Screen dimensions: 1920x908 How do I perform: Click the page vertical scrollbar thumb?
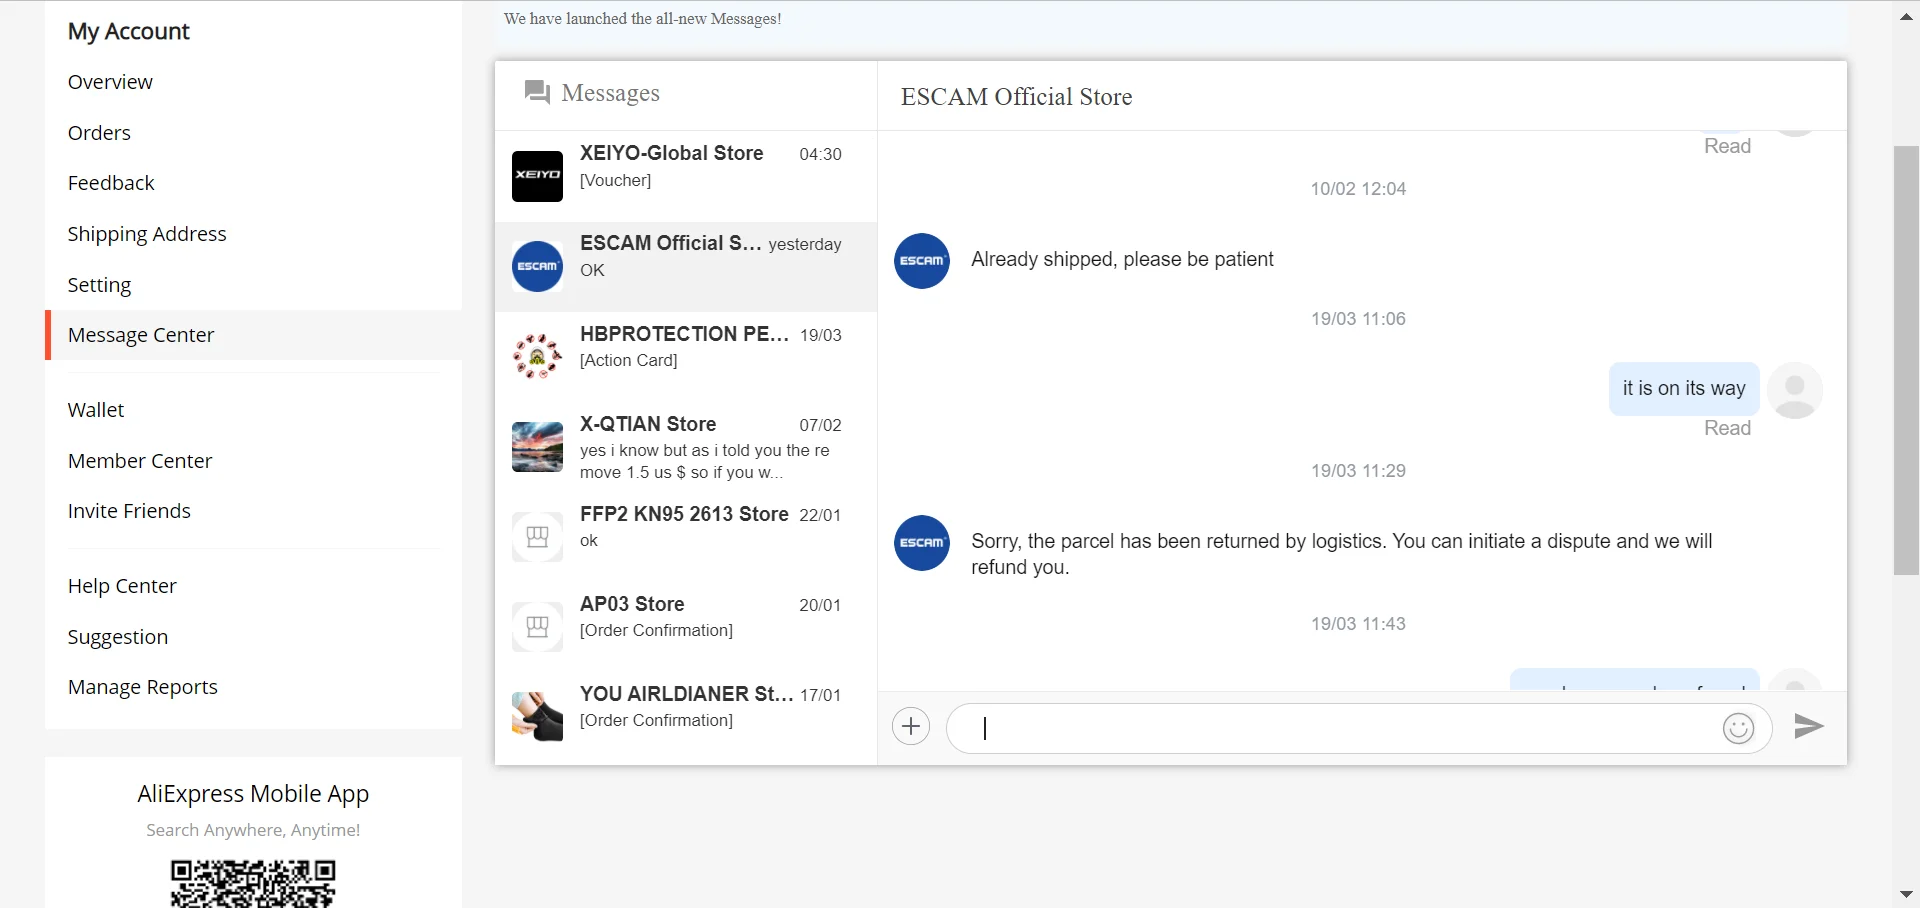pos(1906,360)
